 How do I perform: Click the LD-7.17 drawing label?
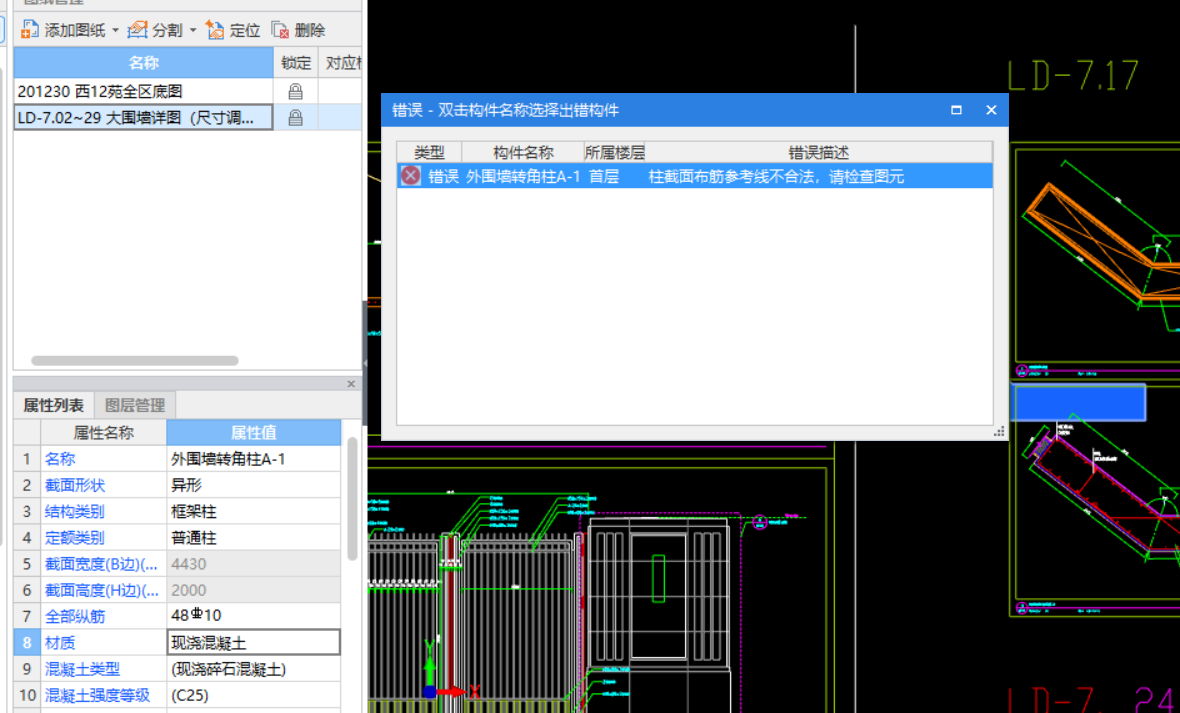[x=1072, y=75]
